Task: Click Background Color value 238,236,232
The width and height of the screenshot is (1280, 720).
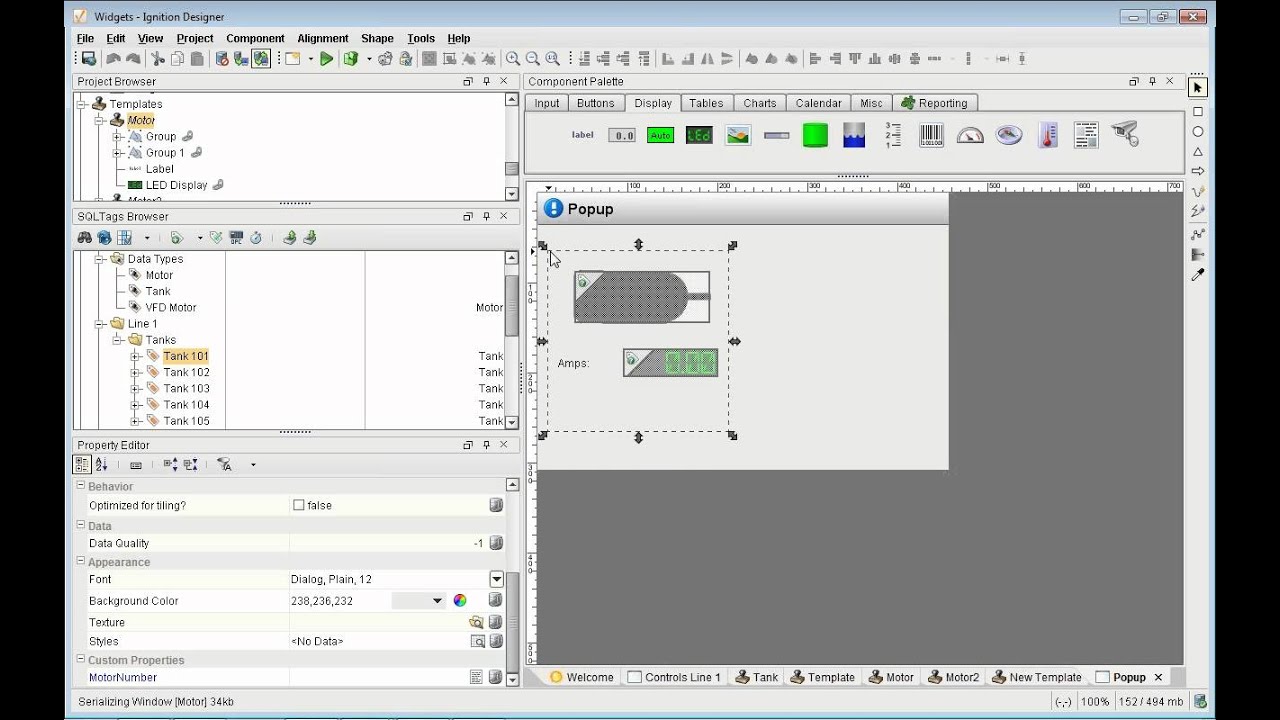Action: coord(322,601)
